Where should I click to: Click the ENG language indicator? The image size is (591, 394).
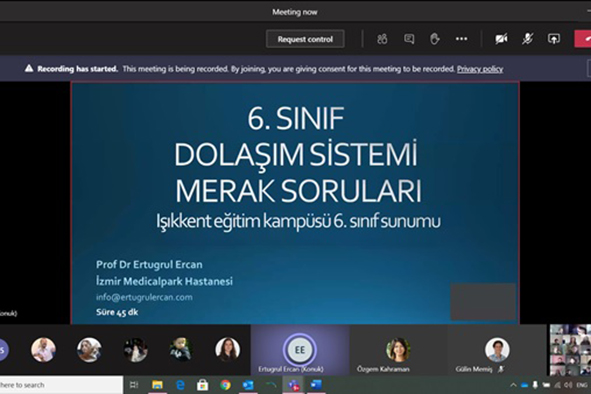coord(582,385)
